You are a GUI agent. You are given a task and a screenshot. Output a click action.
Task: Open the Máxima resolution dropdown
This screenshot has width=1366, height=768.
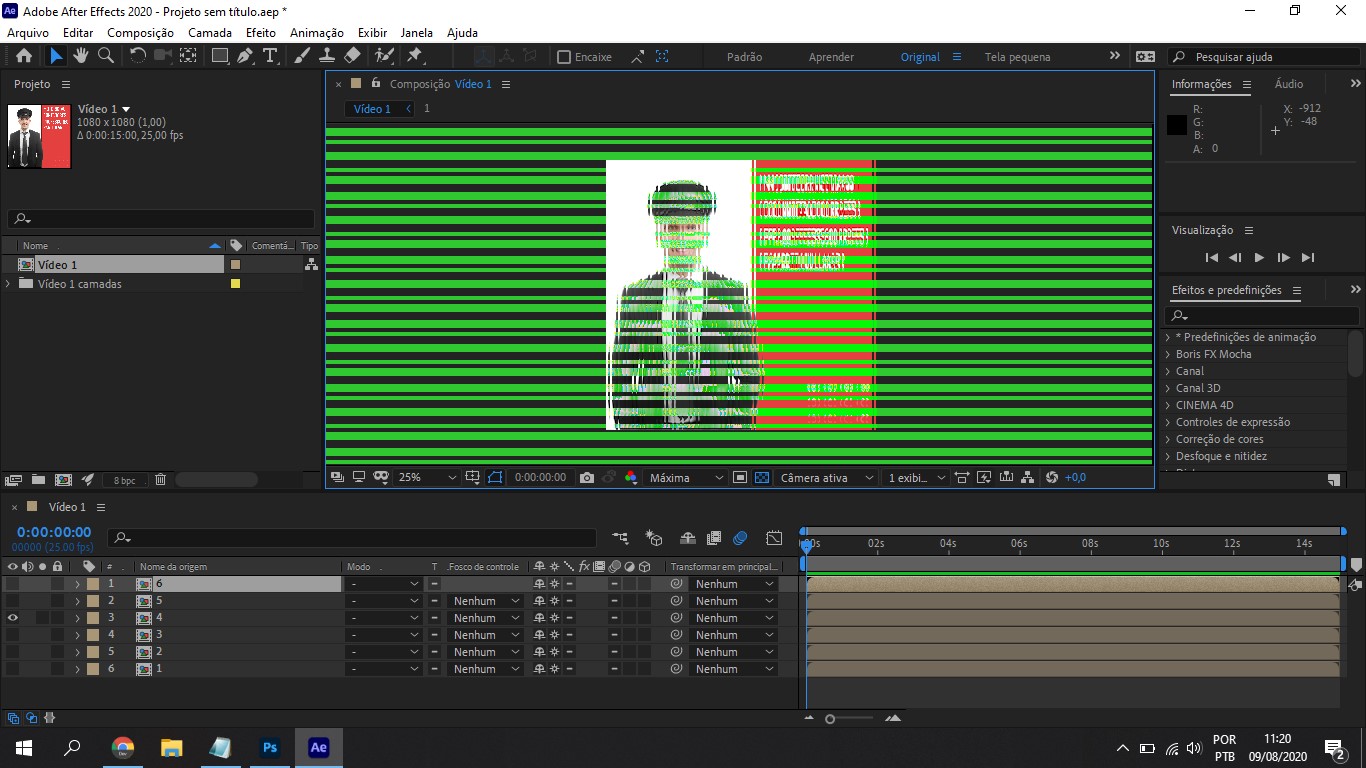click(x=684, y=477)
